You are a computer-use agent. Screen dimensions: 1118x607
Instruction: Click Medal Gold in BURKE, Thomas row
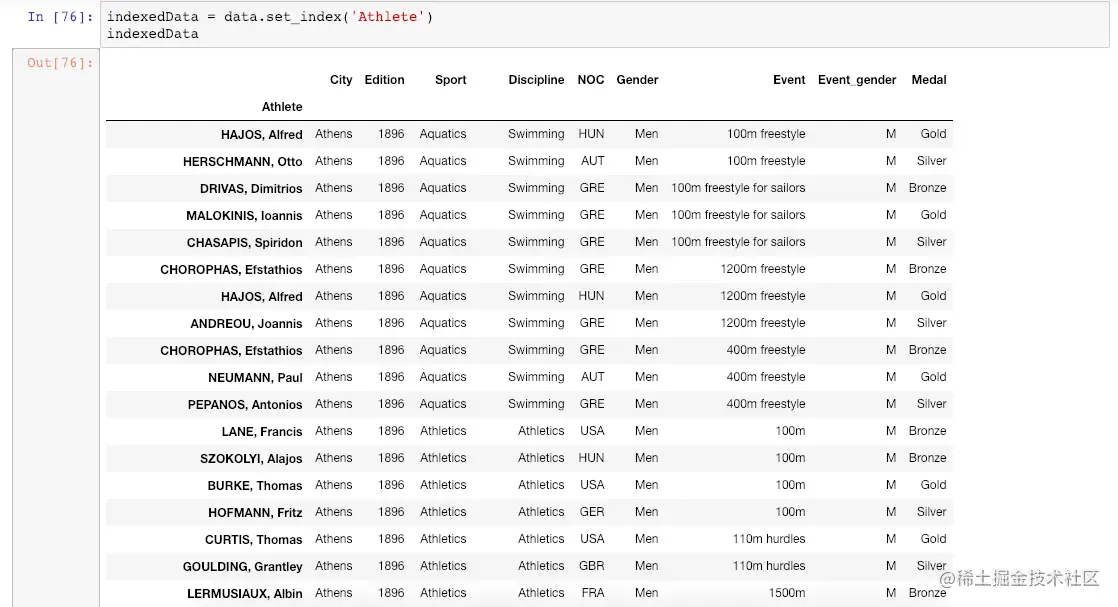(x=933, y=485)
